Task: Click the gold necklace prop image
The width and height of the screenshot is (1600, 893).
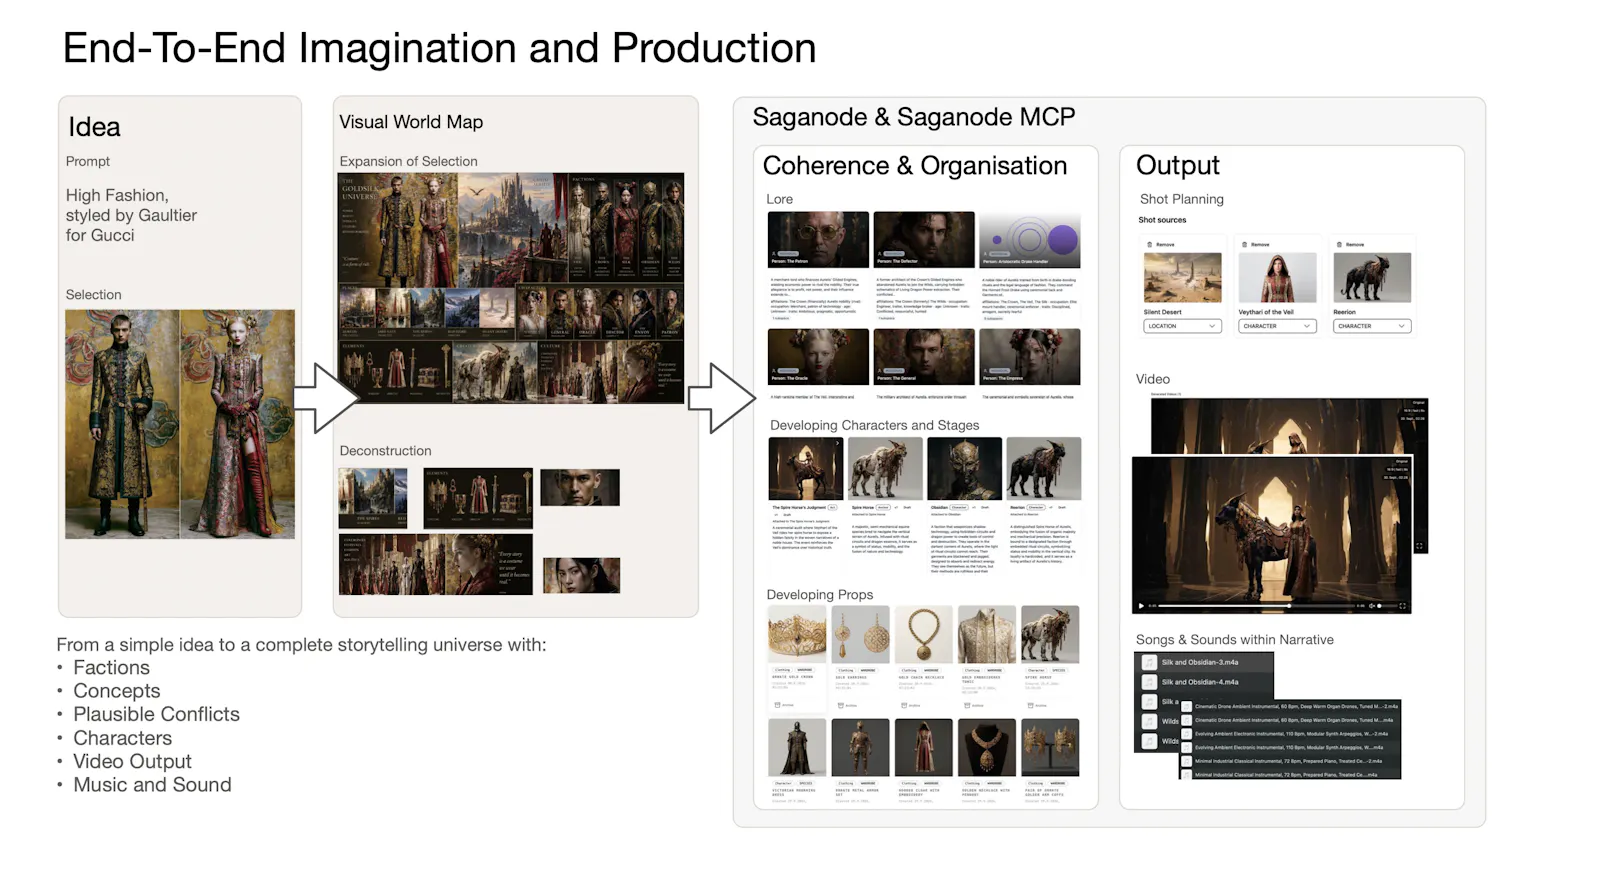Action: coord(923,634)
